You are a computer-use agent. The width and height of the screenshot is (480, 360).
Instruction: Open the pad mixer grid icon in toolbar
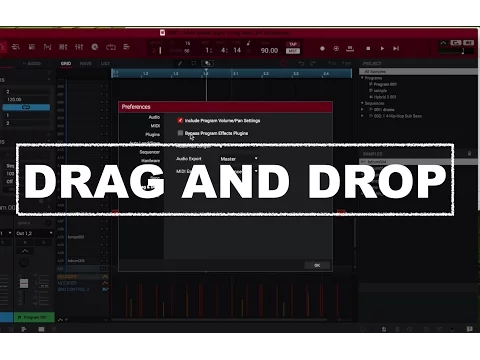(32, 47)
